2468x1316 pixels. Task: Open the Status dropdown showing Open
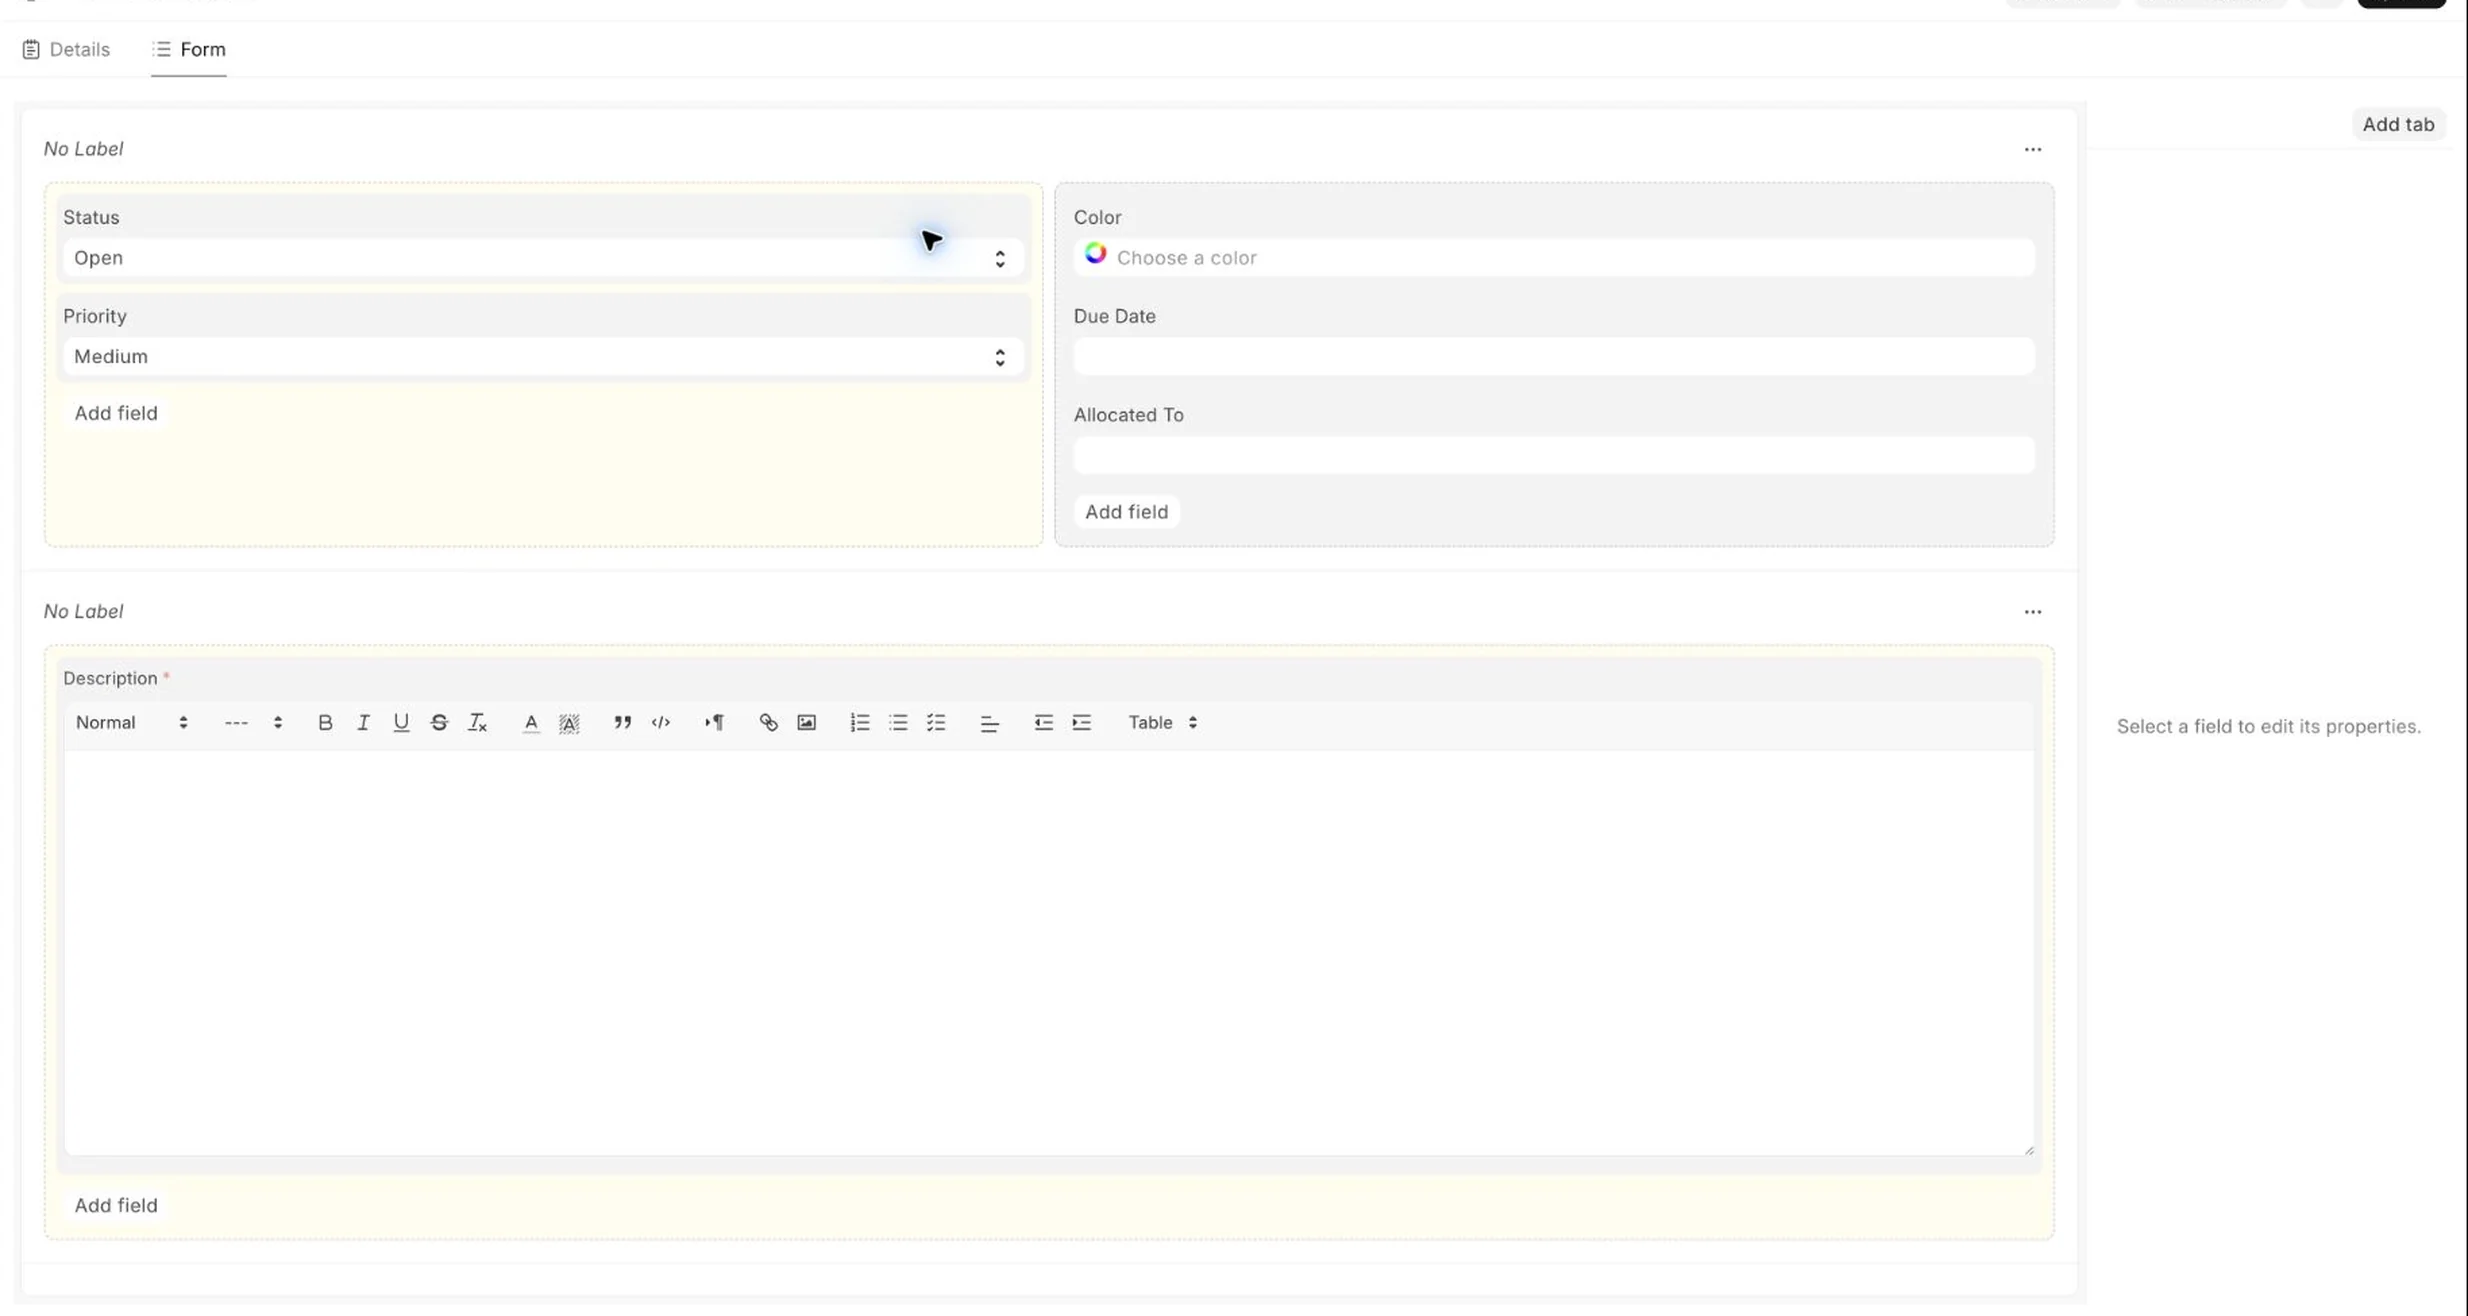pos(543,258)
